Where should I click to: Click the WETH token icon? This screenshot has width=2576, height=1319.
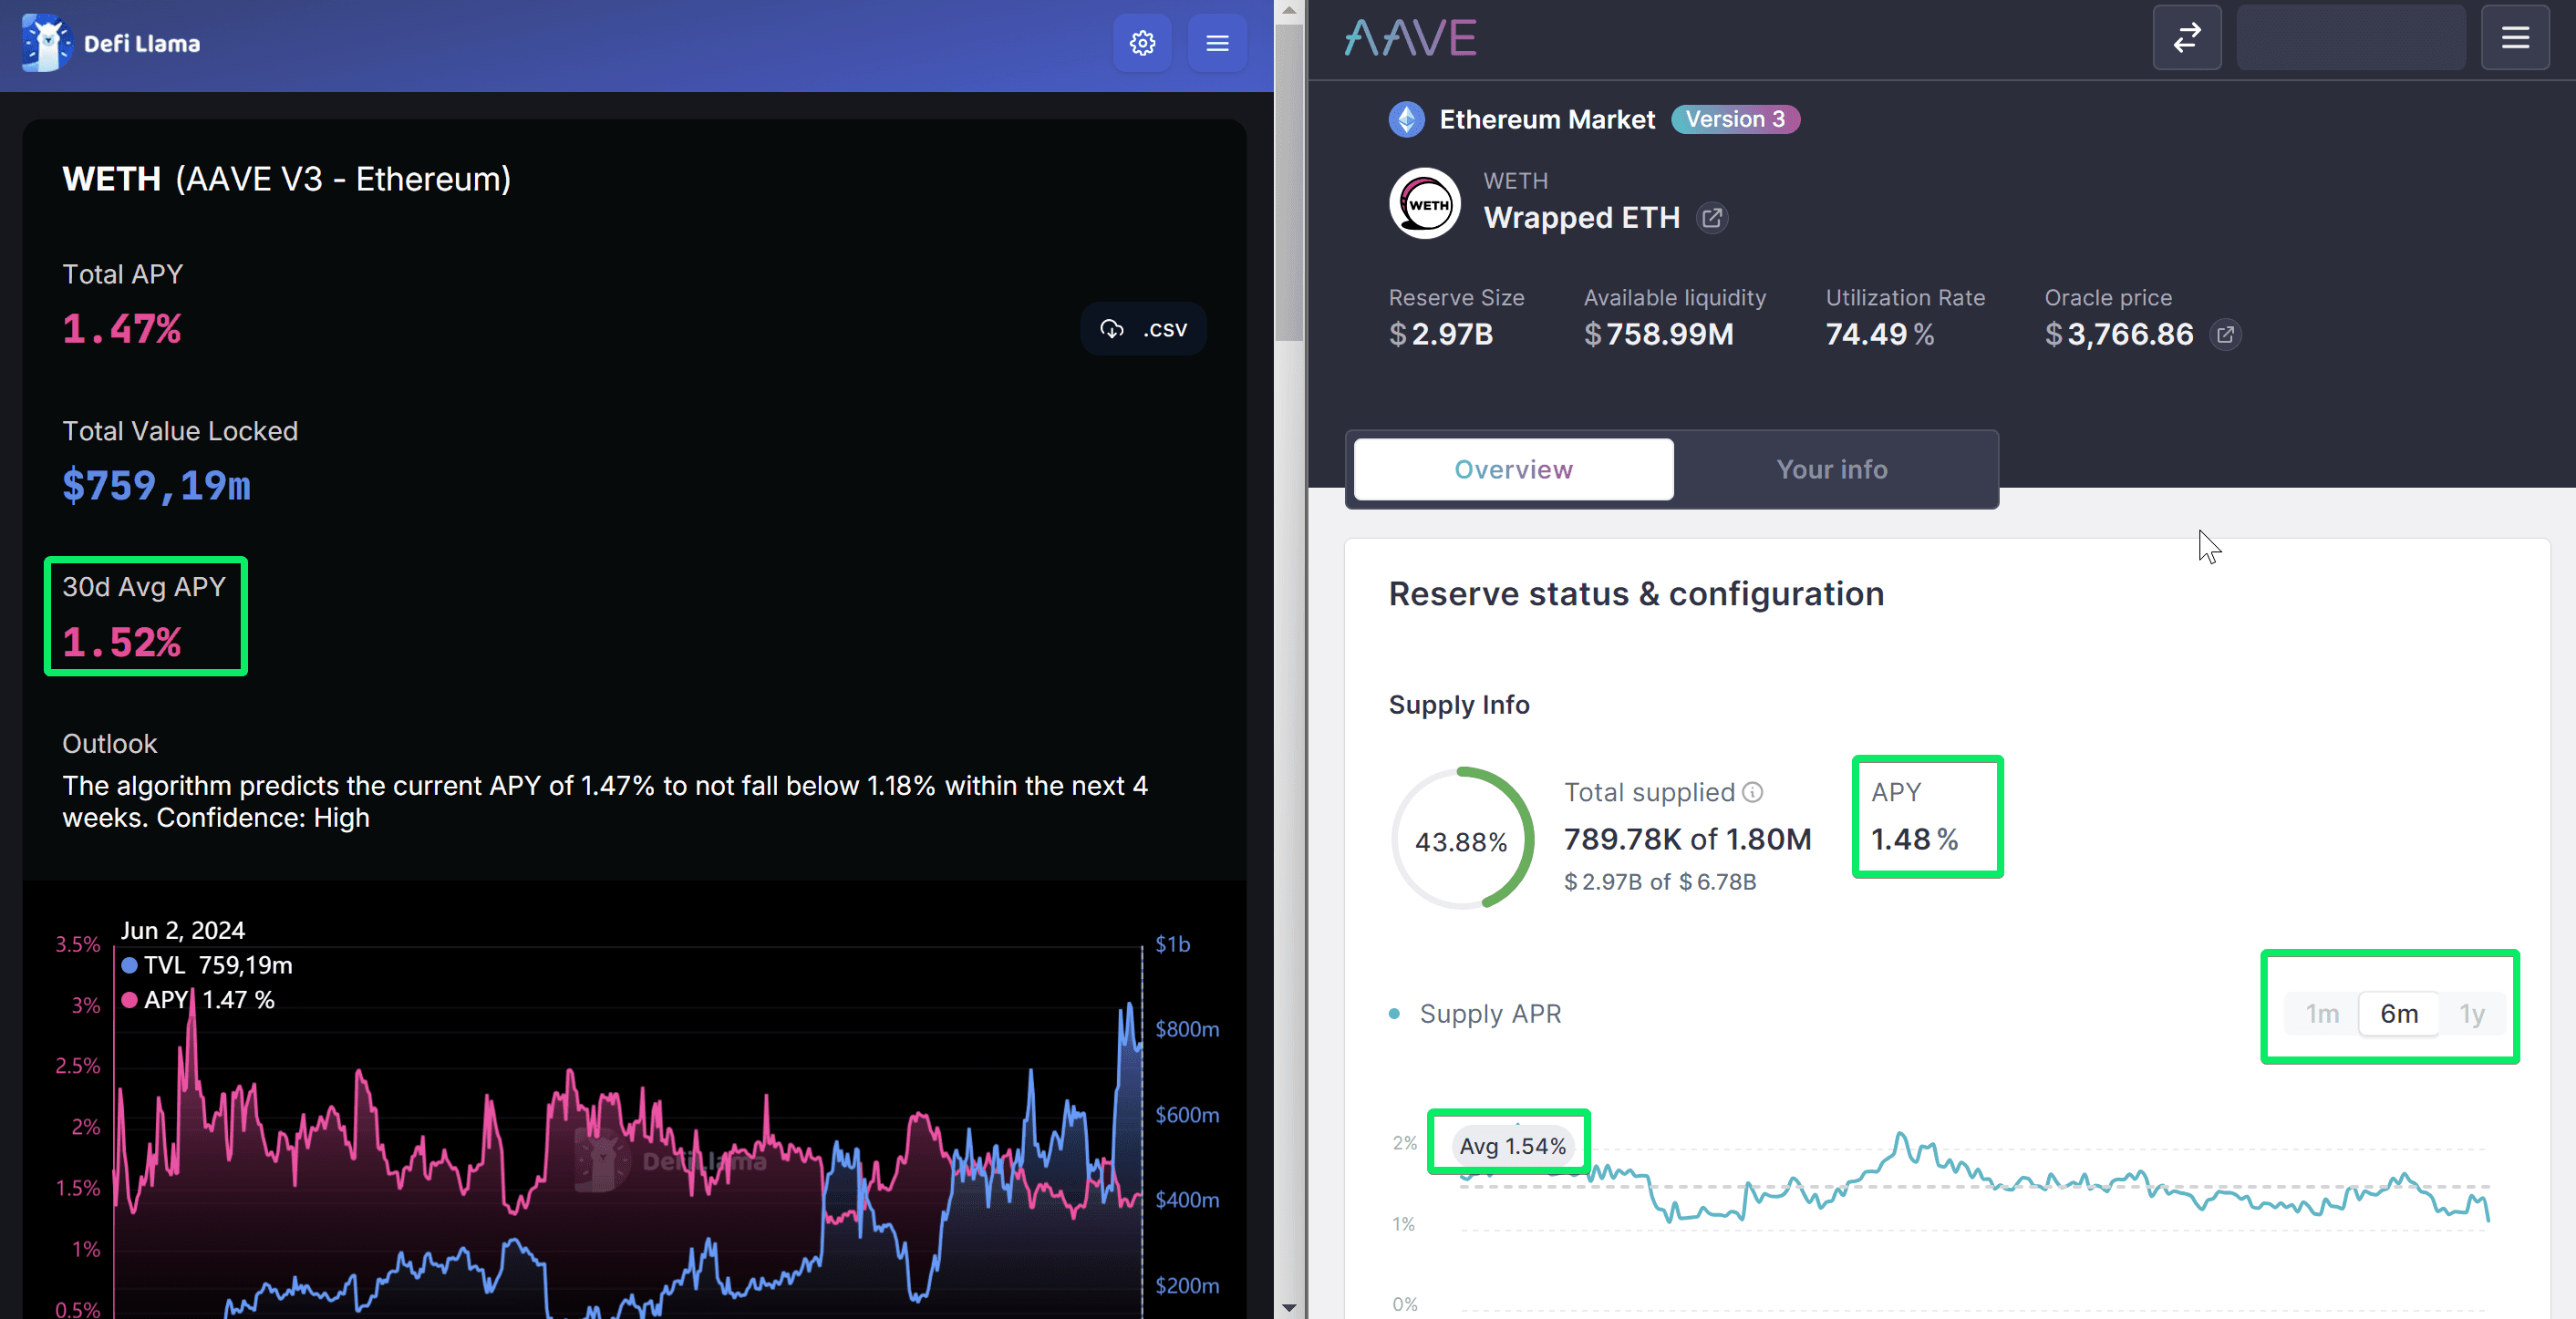click(x=1425, y=204)
